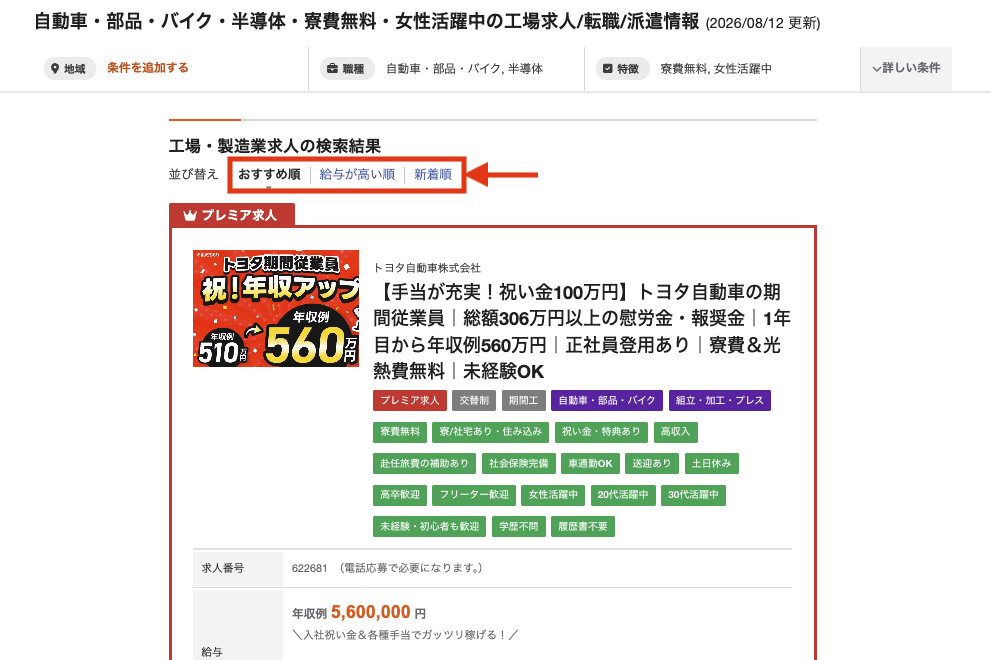Open the Toyota job banner thumbnail
991x660 pixels.
pos(276,308)
